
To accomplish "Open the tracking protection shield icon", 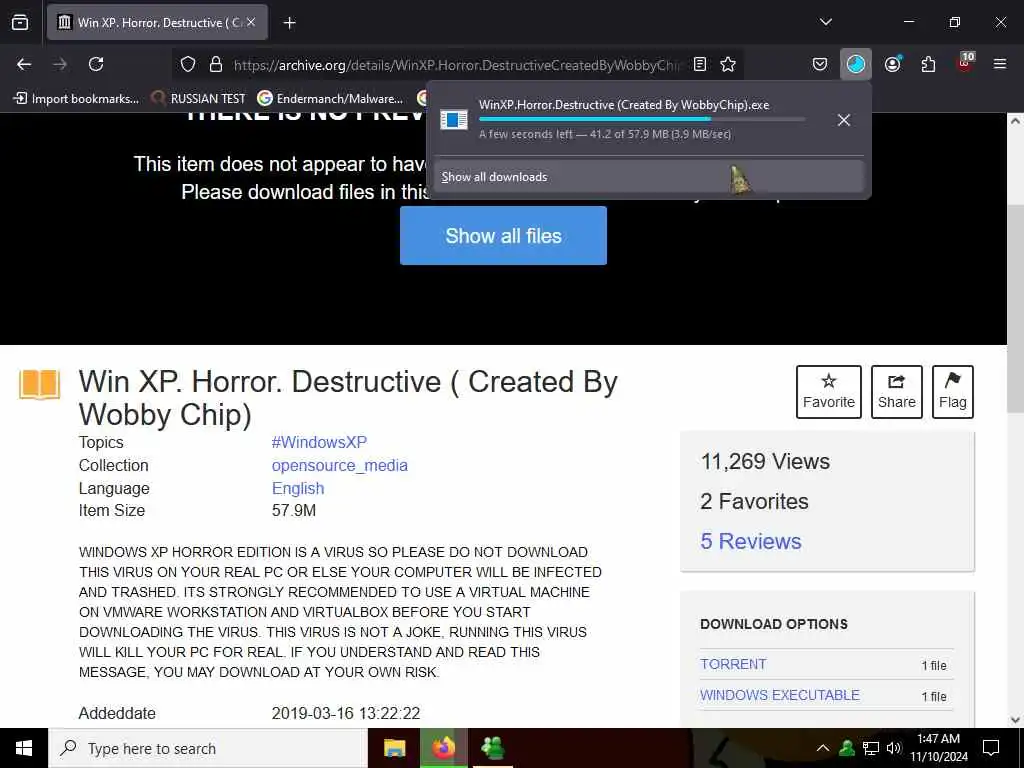I will coord(188,64).
